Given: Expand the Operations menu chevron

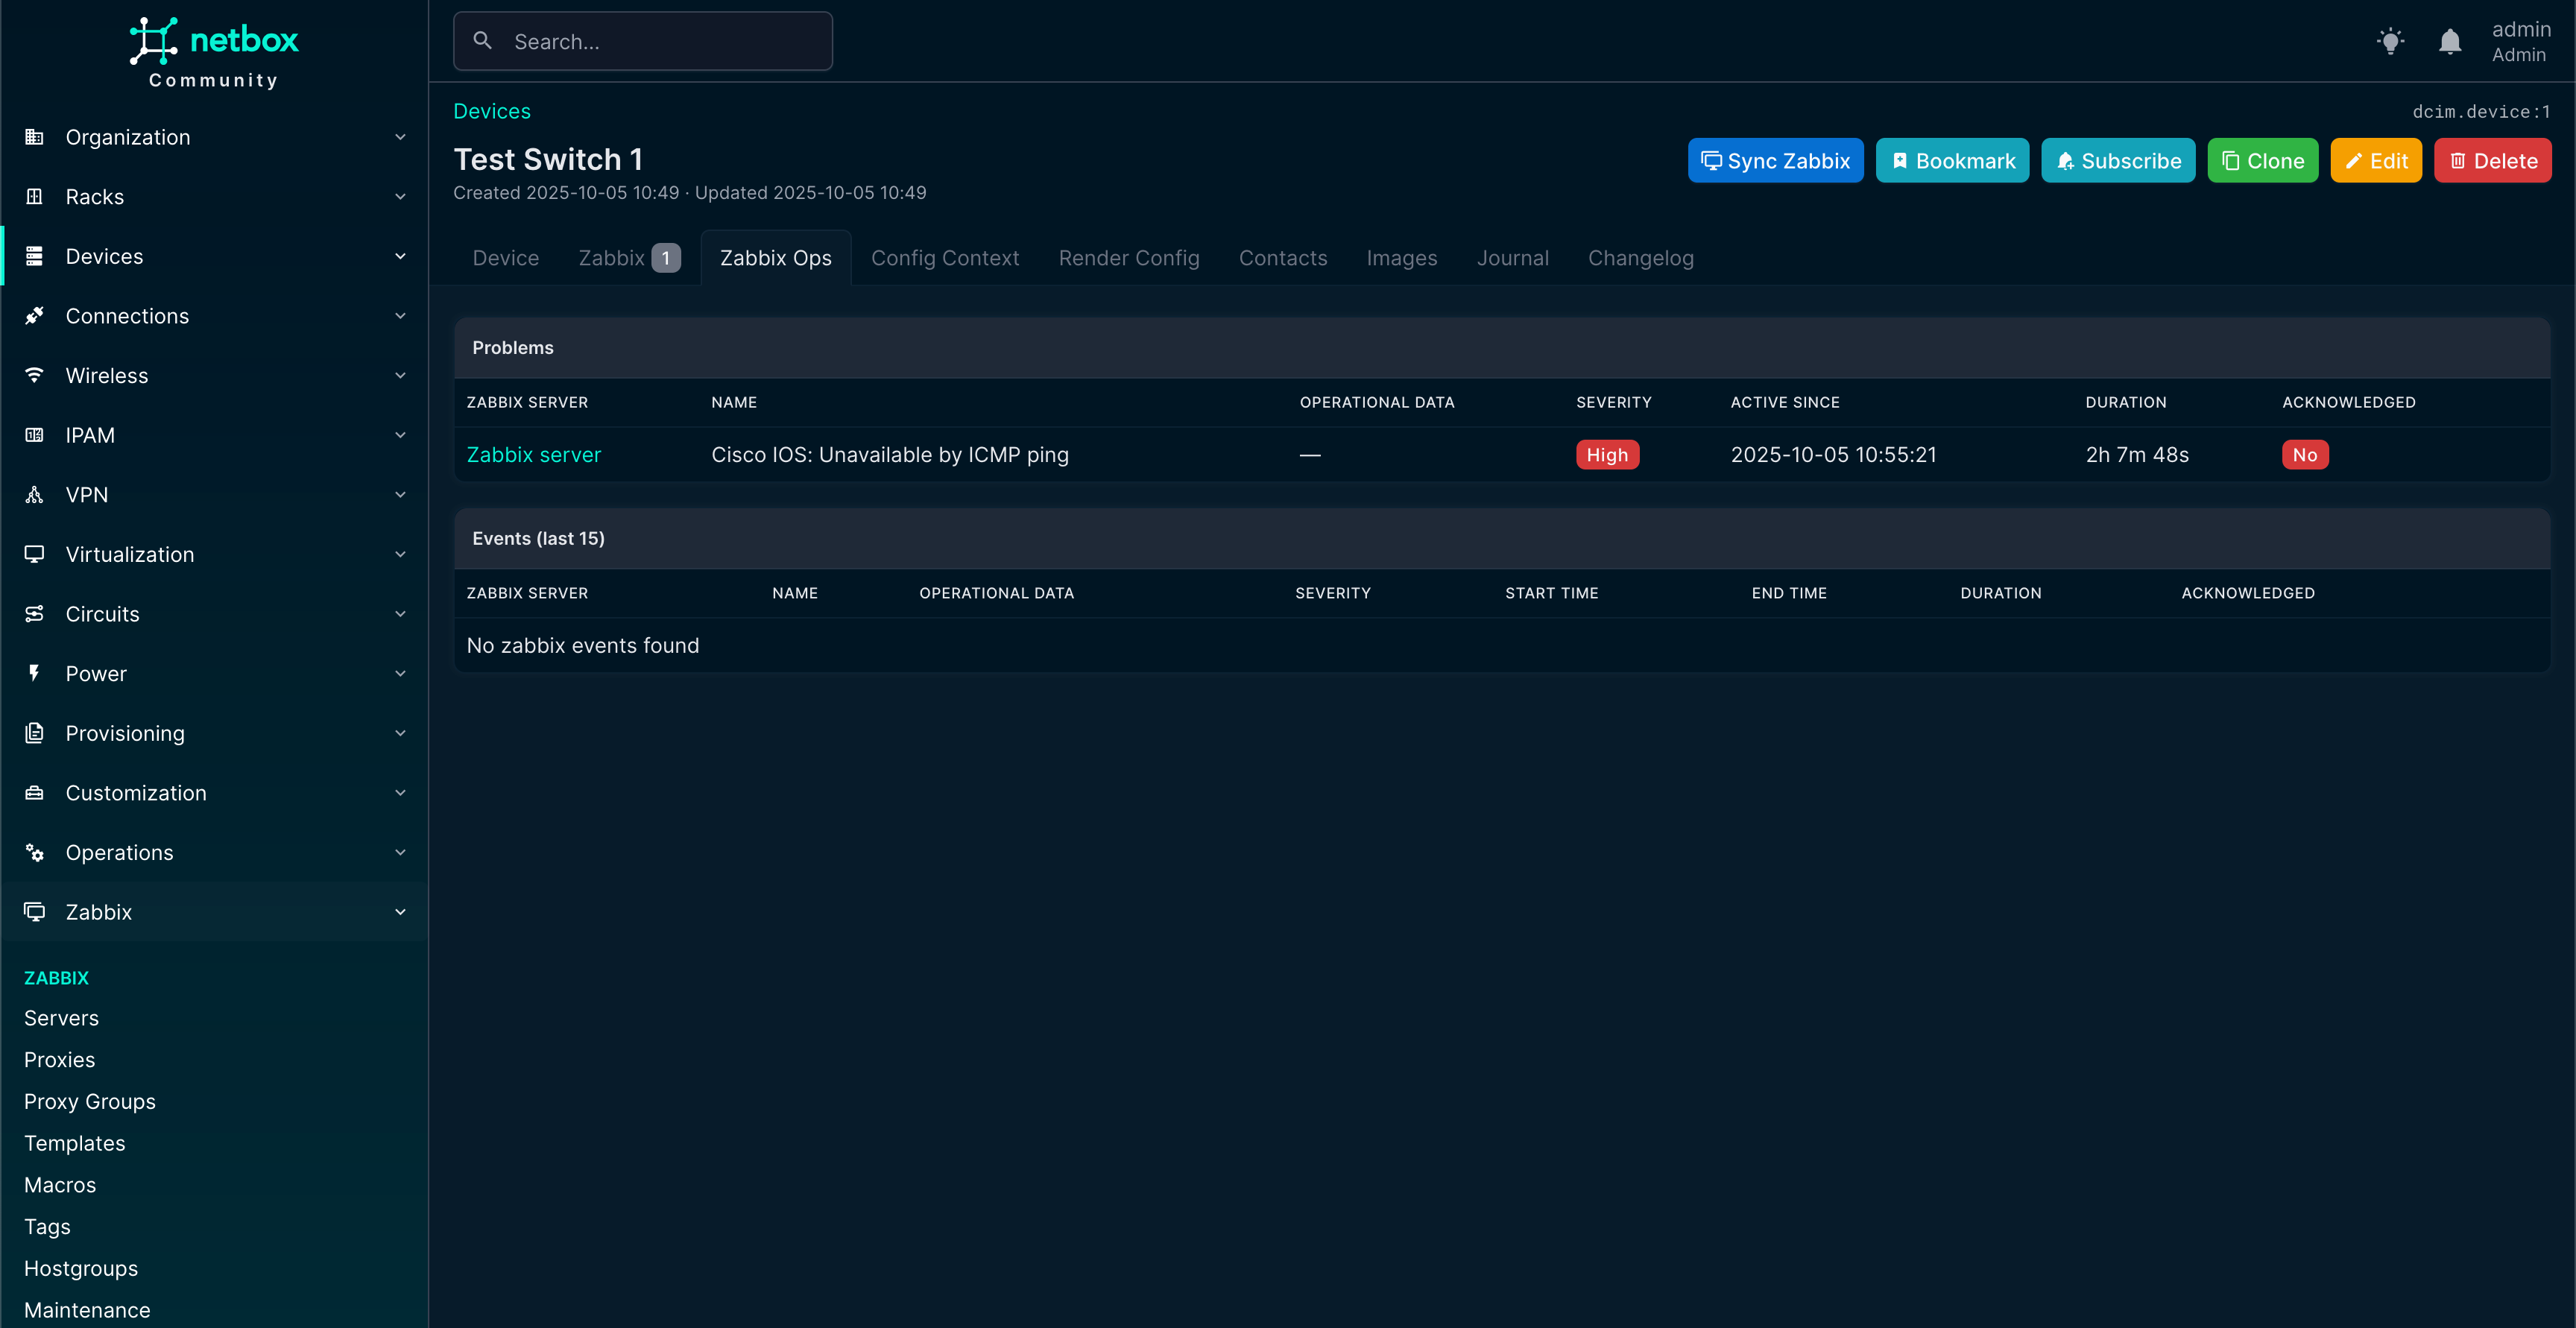Looking at the screenshot, I should pyautogui.click(x=400, y=852).
